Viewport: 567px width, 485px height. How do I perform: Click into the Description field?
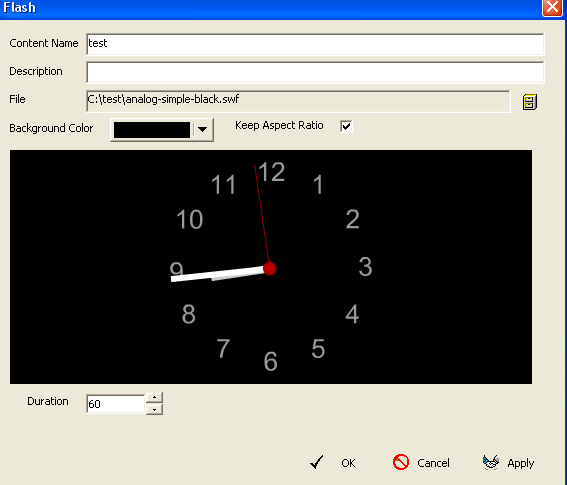point(315,72)
